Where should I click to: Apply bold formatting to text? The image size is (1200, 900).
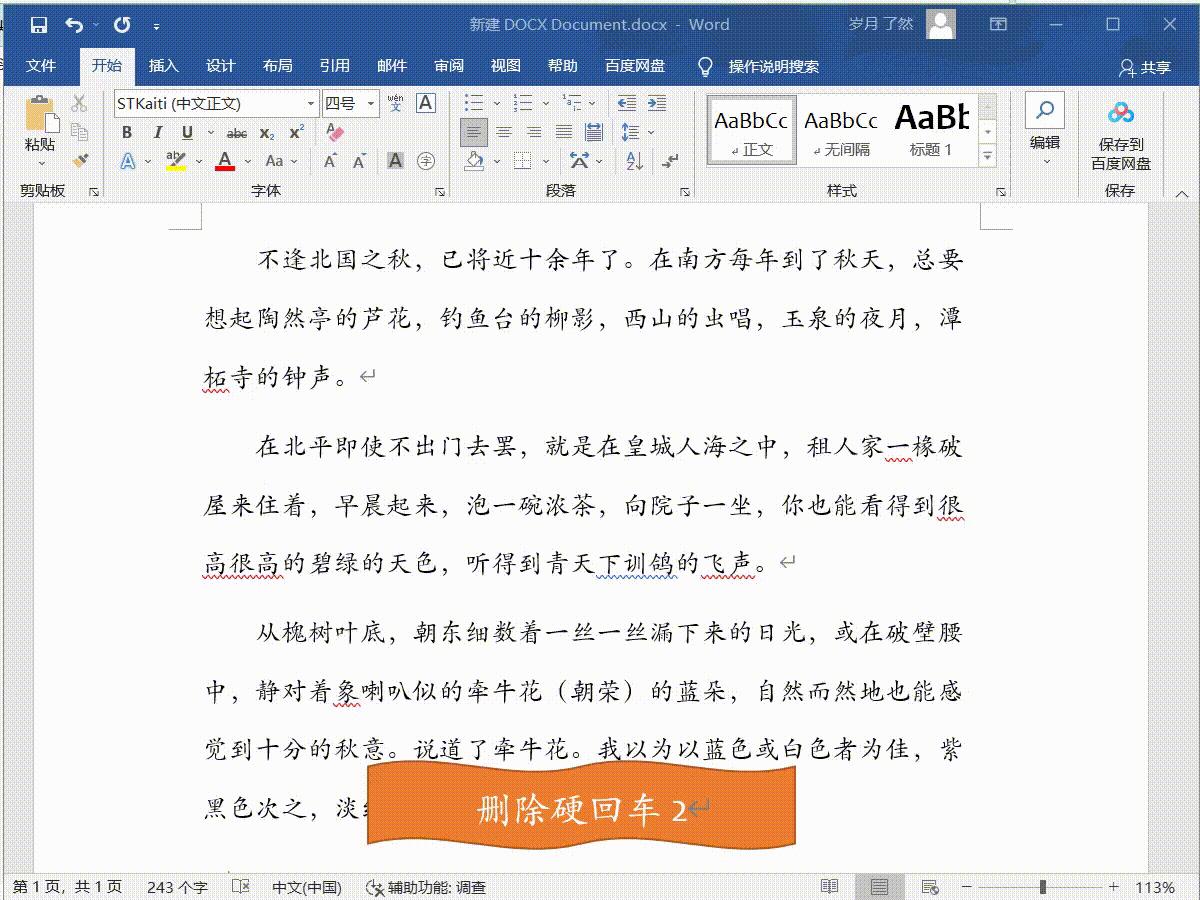(x=127, y=132)
